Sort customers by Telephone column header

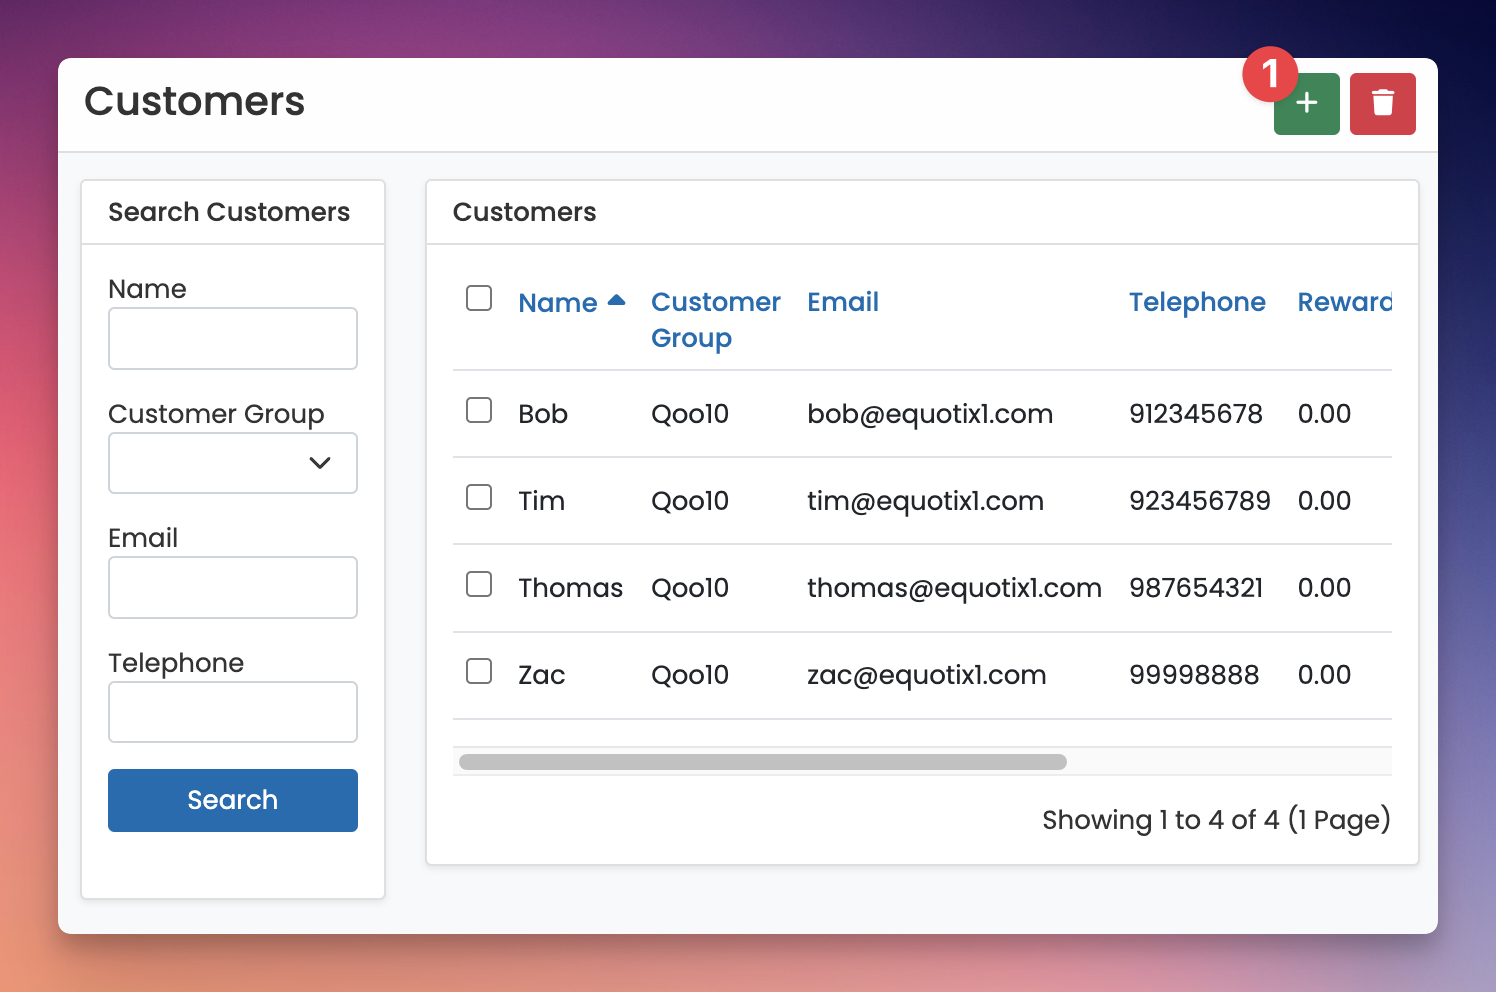(x=1196, y=302)
